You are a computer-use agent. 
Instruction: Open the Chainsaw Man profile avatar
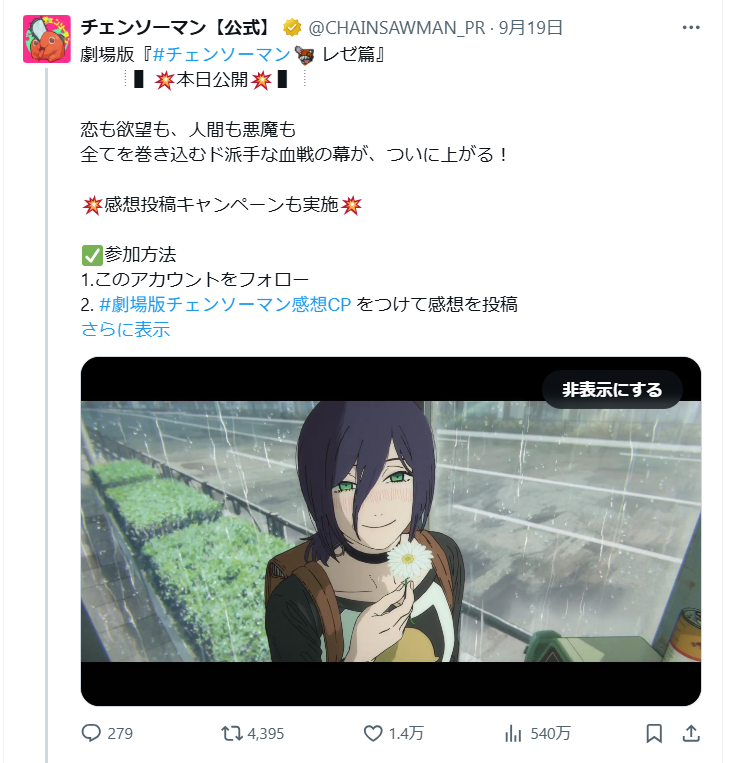click(47, 39)
